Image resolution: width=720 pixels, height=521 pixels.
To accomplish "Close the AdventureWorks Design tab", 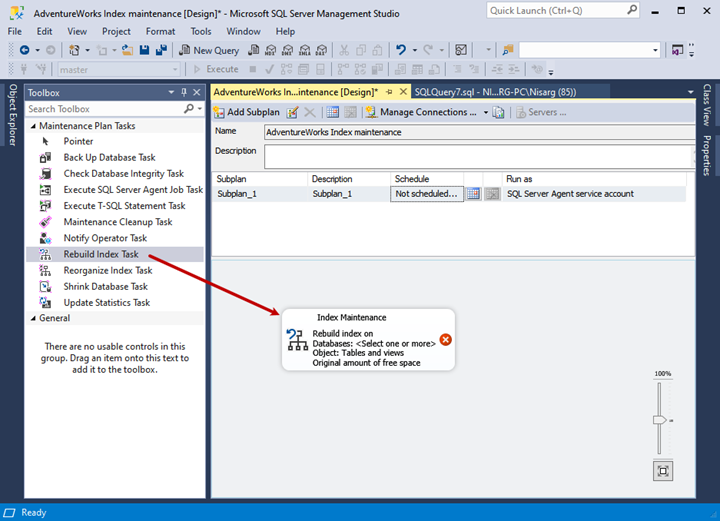I will coord(403,92).
